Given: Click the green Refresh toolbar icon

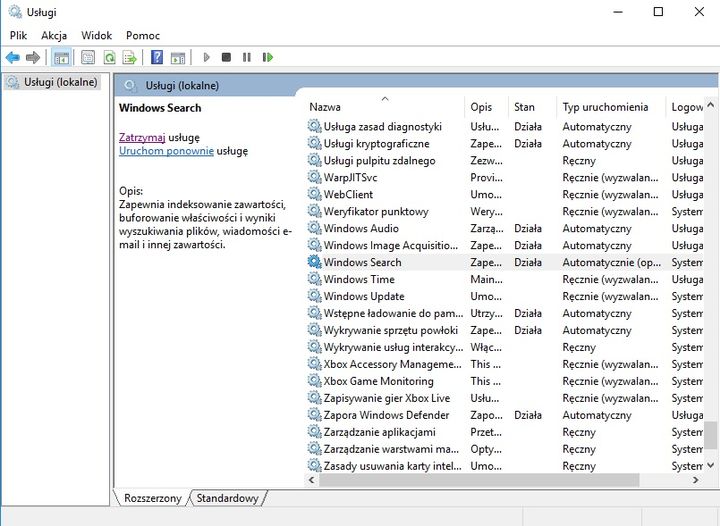Looking at the screenshot, I should coord(109,57).
